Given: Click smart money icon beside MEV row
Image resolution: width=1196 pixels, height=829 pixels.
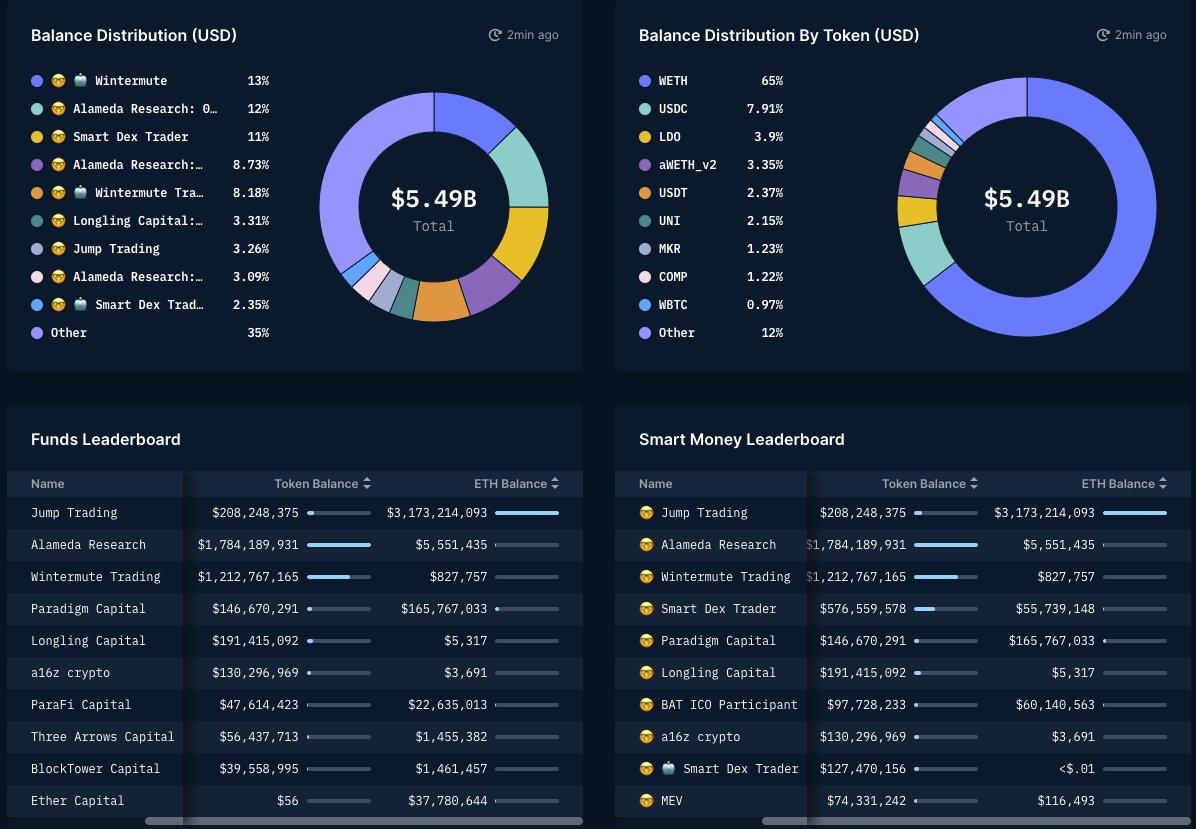Looking at the screenshot, I should click(646, 801).
